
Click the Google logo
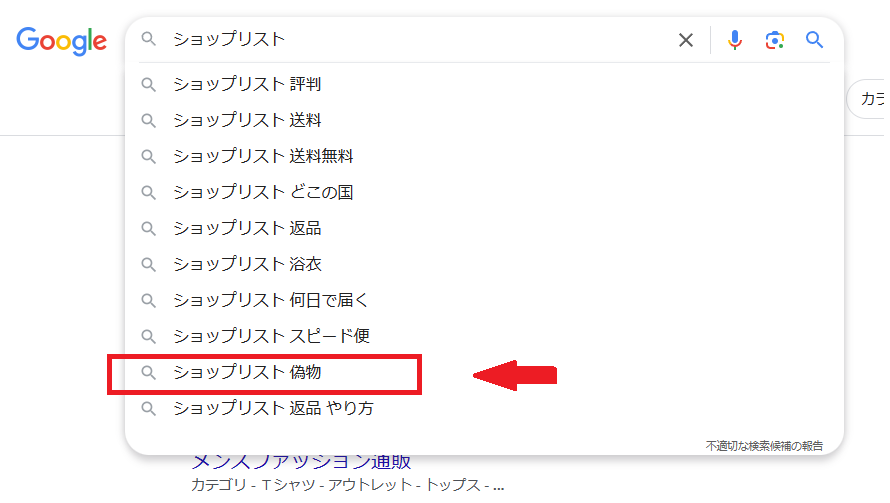[61, 40]
